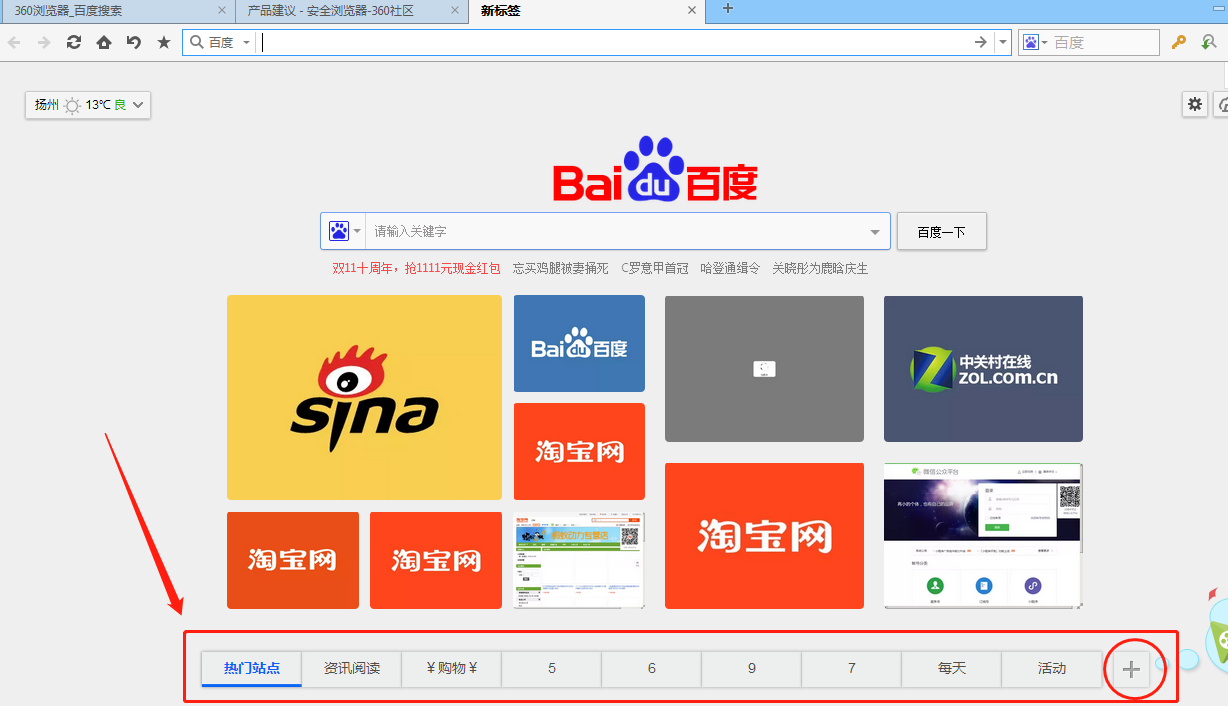Open the blue Baidu site tile
This screenshot has height=706, width=1228.
(x=579, y=343)
